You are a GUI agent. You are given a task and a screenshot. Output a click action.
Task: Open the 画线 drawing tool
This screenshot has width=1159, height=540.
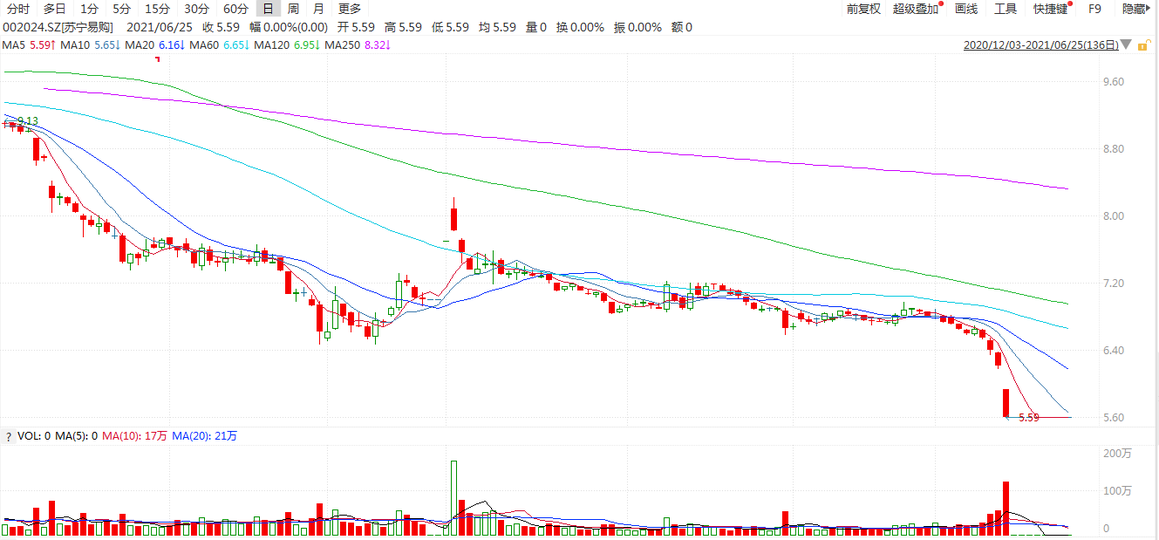pyautogui.click(x=966, y=9)
